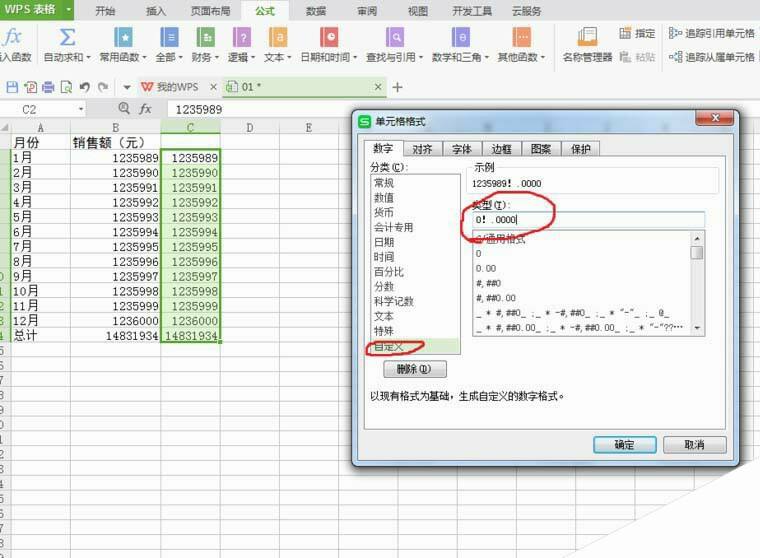
Task: Open the Lookup and Reference (查找与引用) icon
Action: coord(395,37)
